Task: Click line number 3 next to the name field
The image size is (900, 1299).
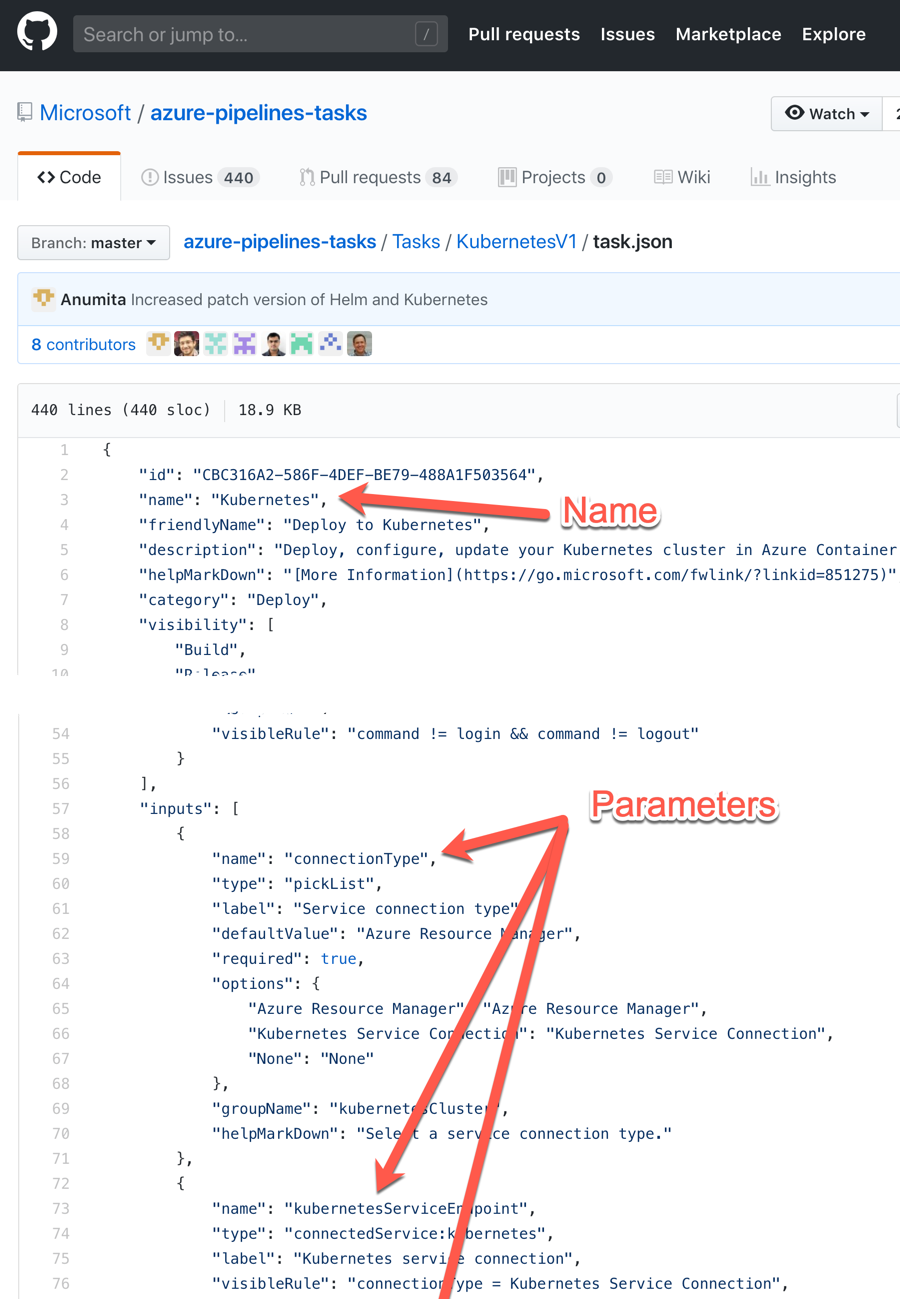Action: 63,499
